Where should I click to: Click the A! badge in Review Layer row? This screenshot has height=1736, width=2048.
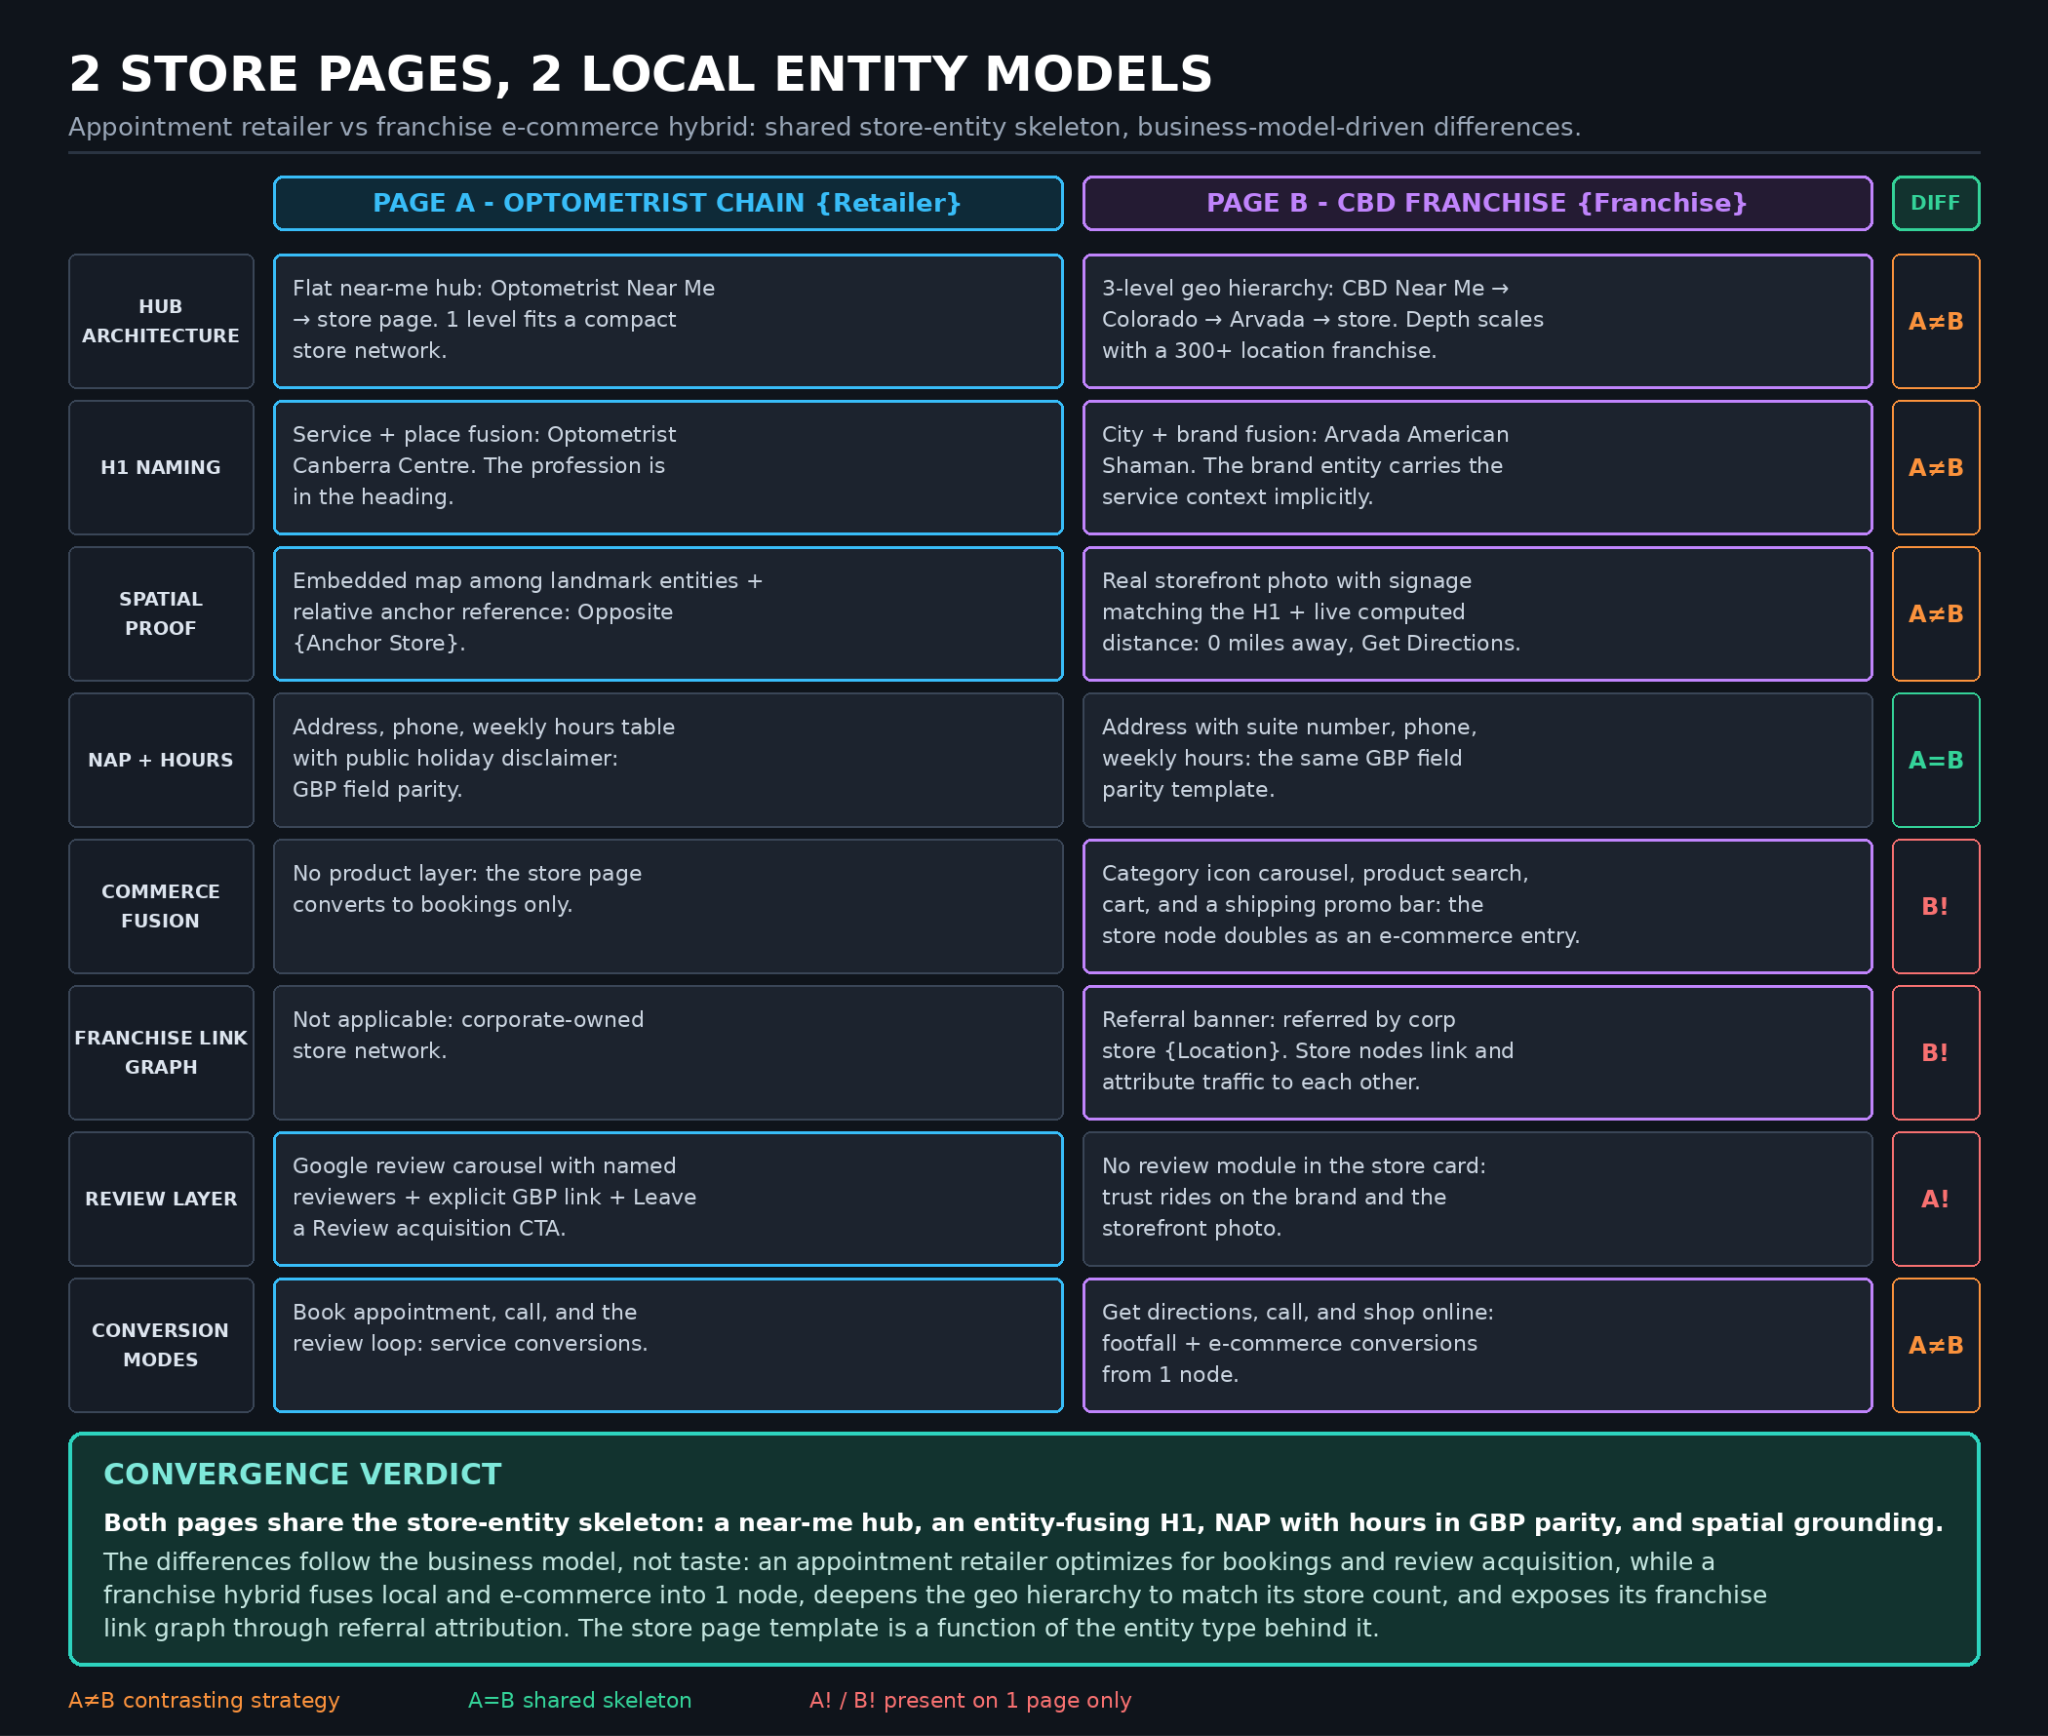[1935, 1198]
